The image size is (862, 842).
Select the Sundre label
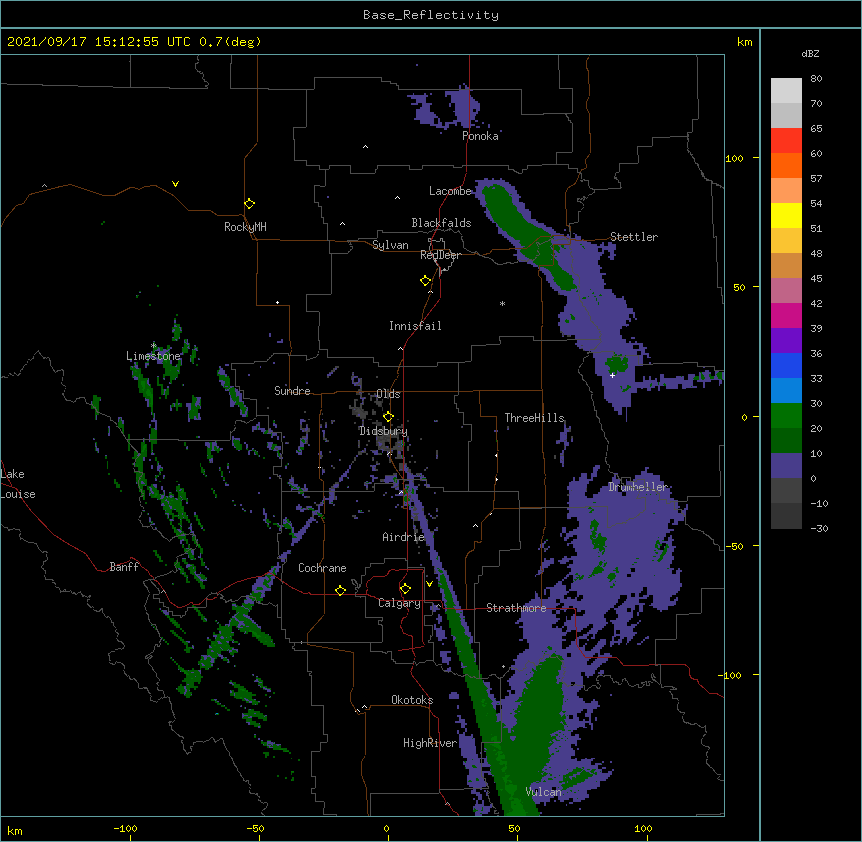[292, 391]
